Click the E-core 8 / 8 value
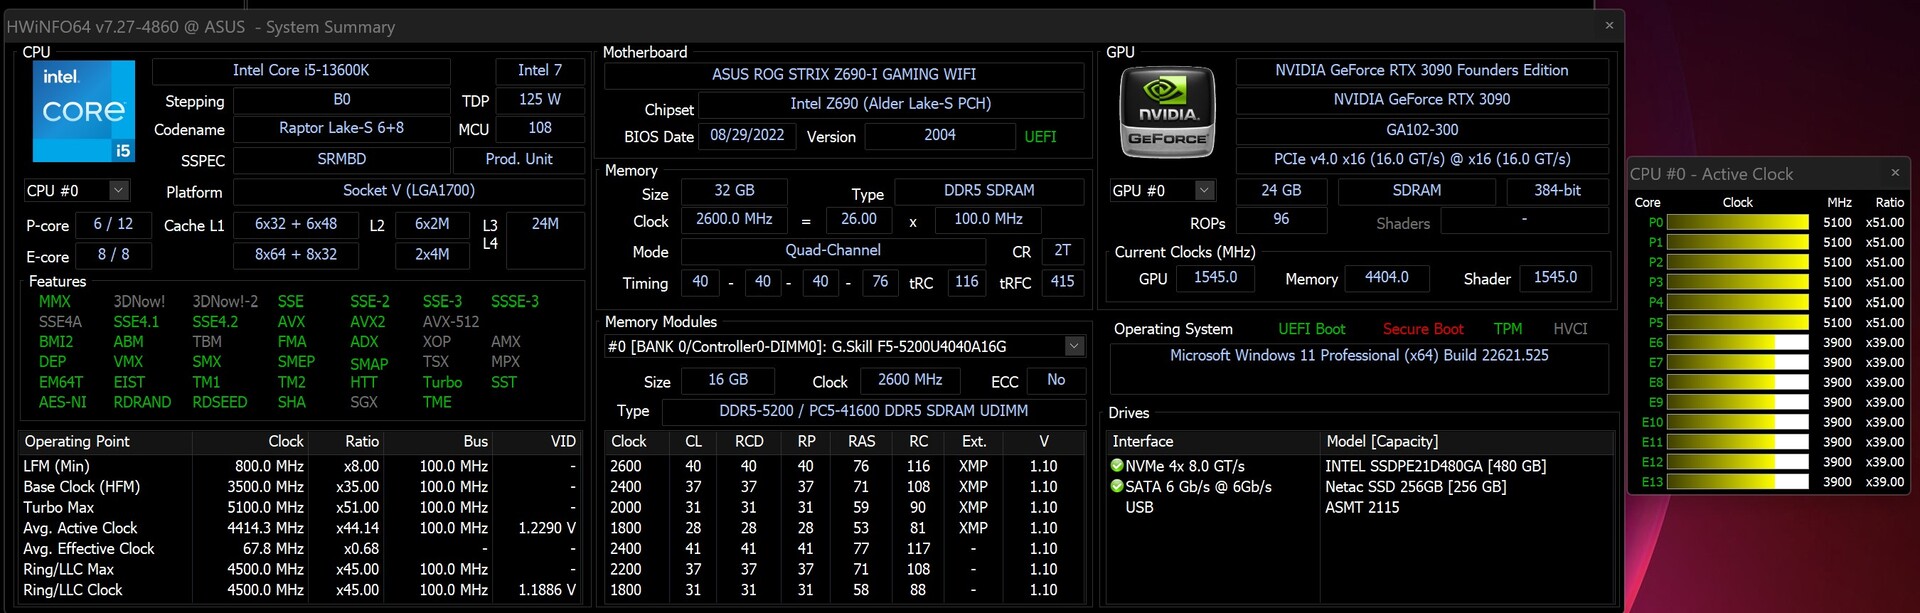The width and height of the screenshot is (1920, 613). (x=113, y=255)
